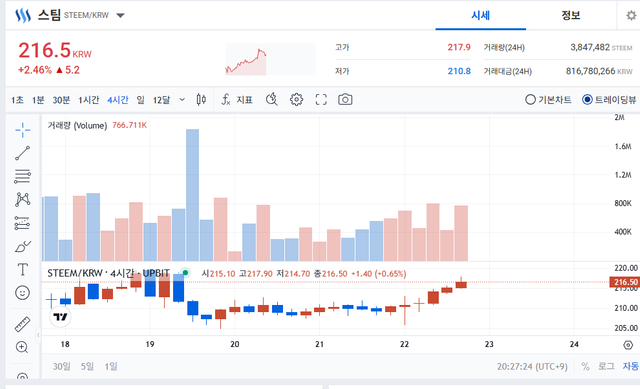
Task: Select the 1초 interval
Action: 17,100
